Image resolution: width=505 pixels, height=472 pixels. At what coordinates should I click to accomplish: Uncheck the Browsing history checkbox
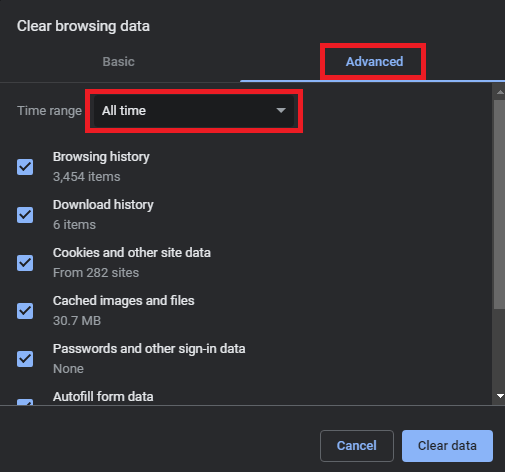tap(25, 167)
